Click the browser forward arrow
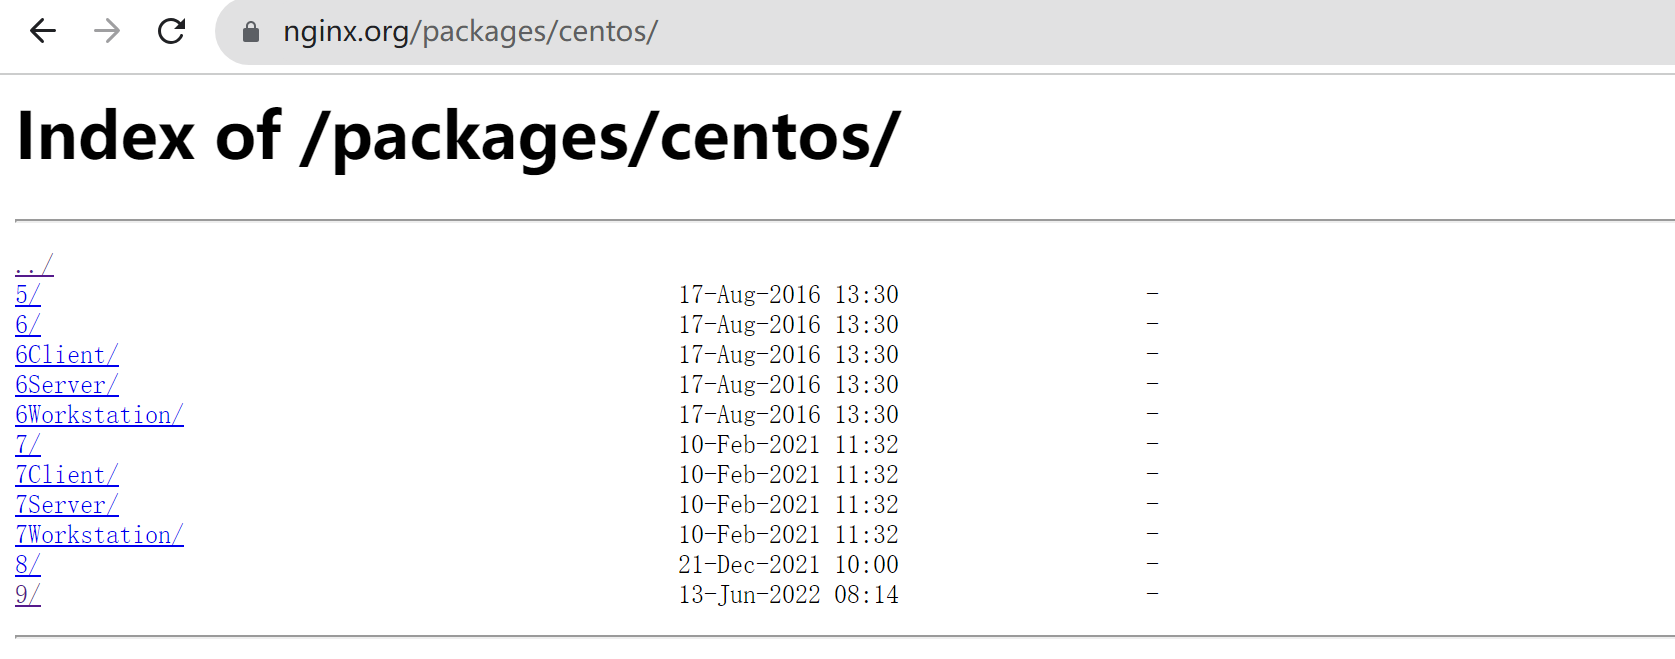 [x=105, y=31]
